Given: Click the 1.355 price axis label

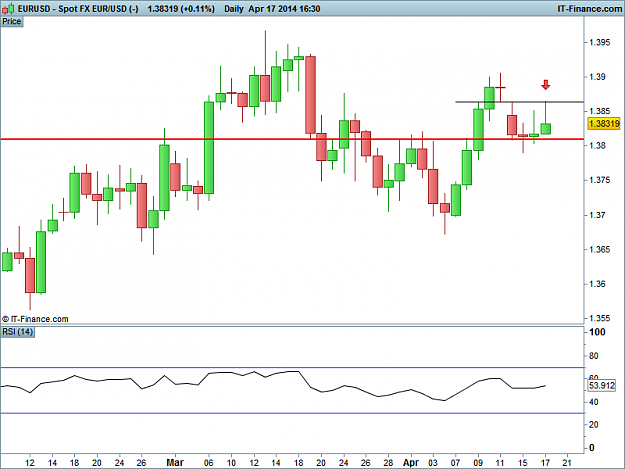Looking at the screenshot, I should click(599, 318).
